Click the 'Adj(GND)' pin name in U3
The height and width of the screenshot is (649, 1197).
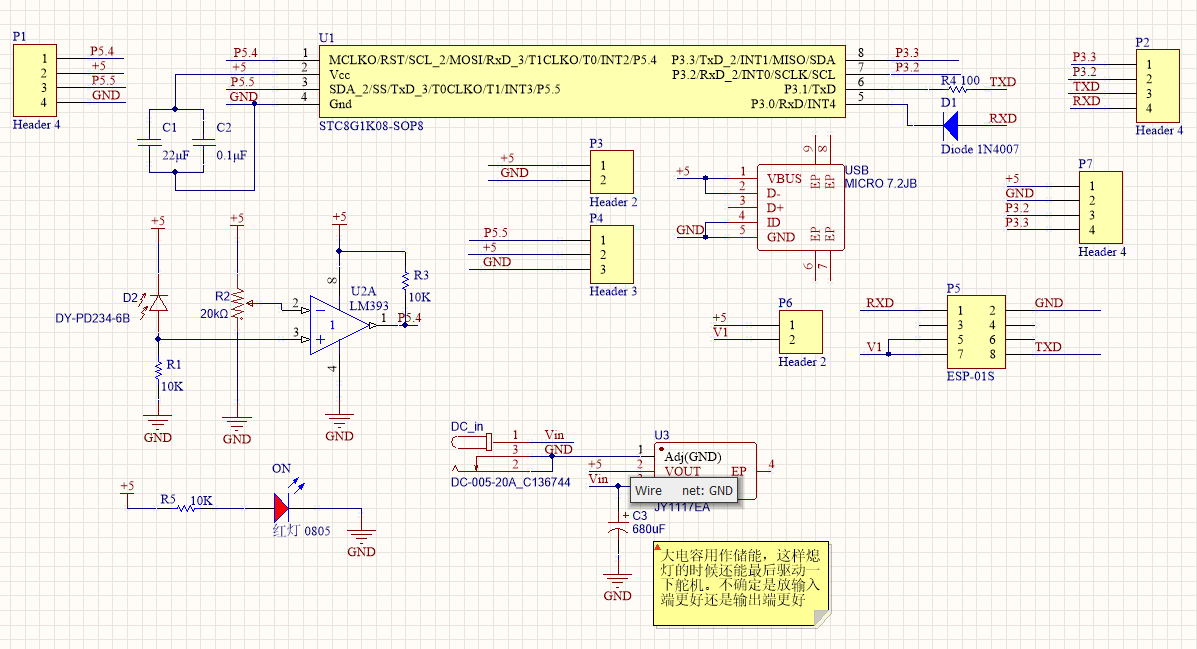692,457
